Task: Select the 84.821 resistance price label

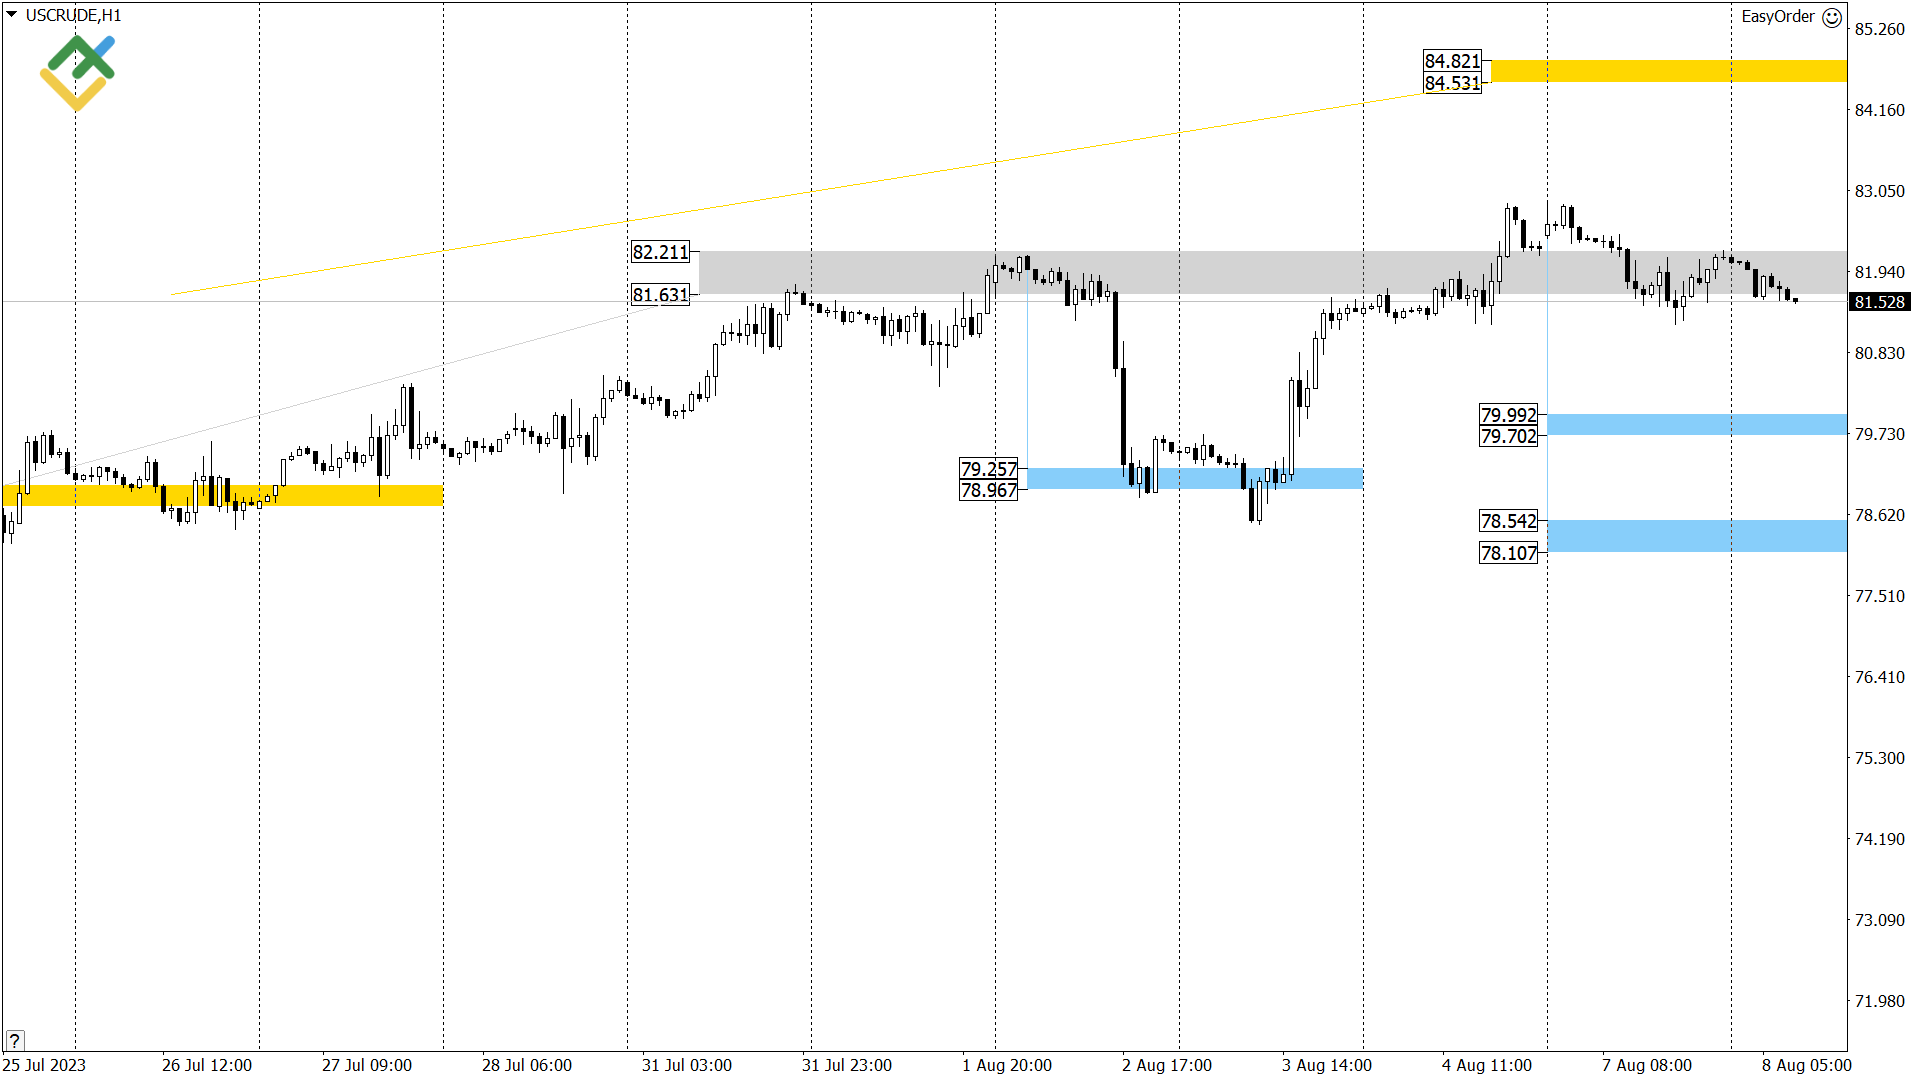Action: (1450, 61)
